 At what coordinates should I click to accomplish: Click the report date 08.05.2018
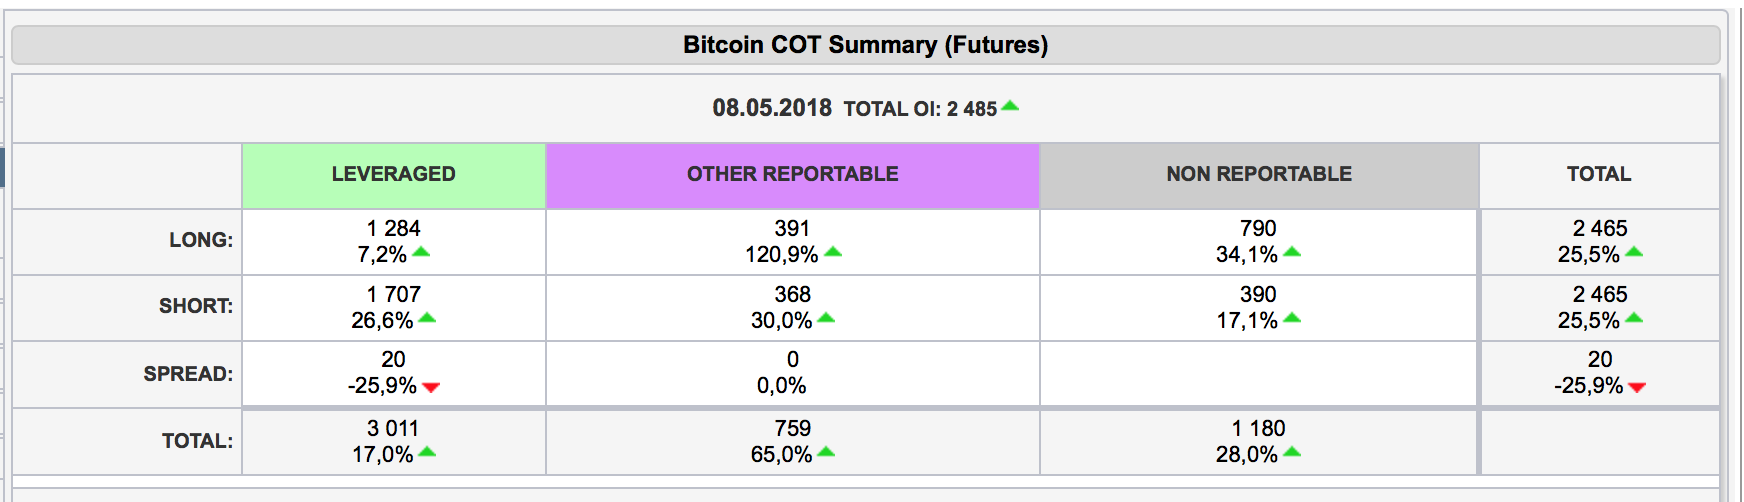pyautogui.click(x=772, y=108)
